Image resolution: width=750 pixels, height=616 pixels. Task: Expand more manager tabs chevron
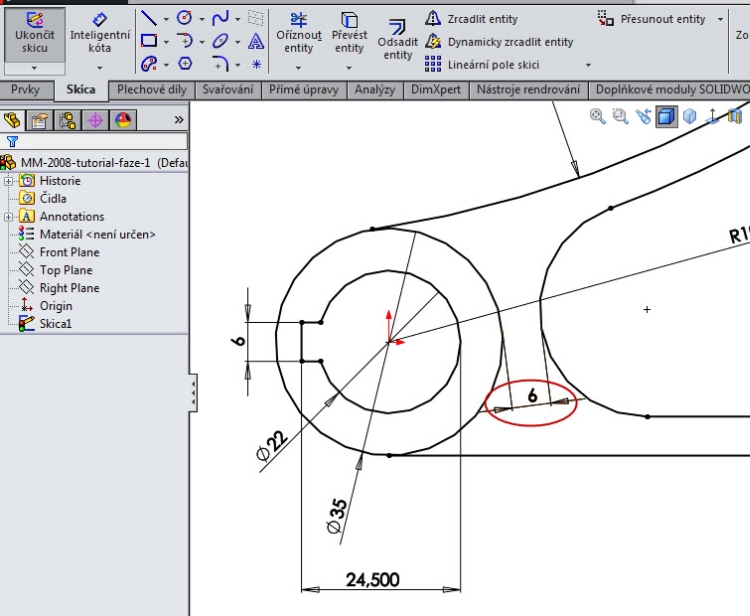click(178, 120)
